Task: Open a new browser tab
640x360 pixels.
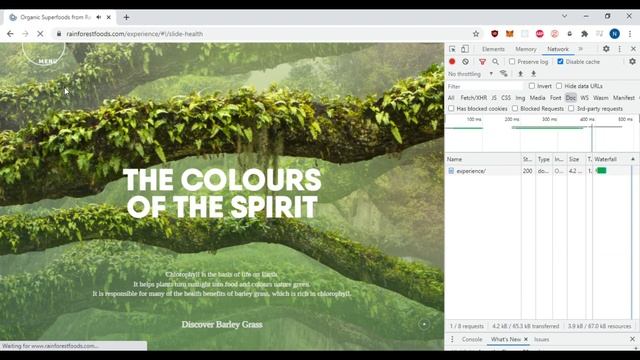Action: [127, 17]
